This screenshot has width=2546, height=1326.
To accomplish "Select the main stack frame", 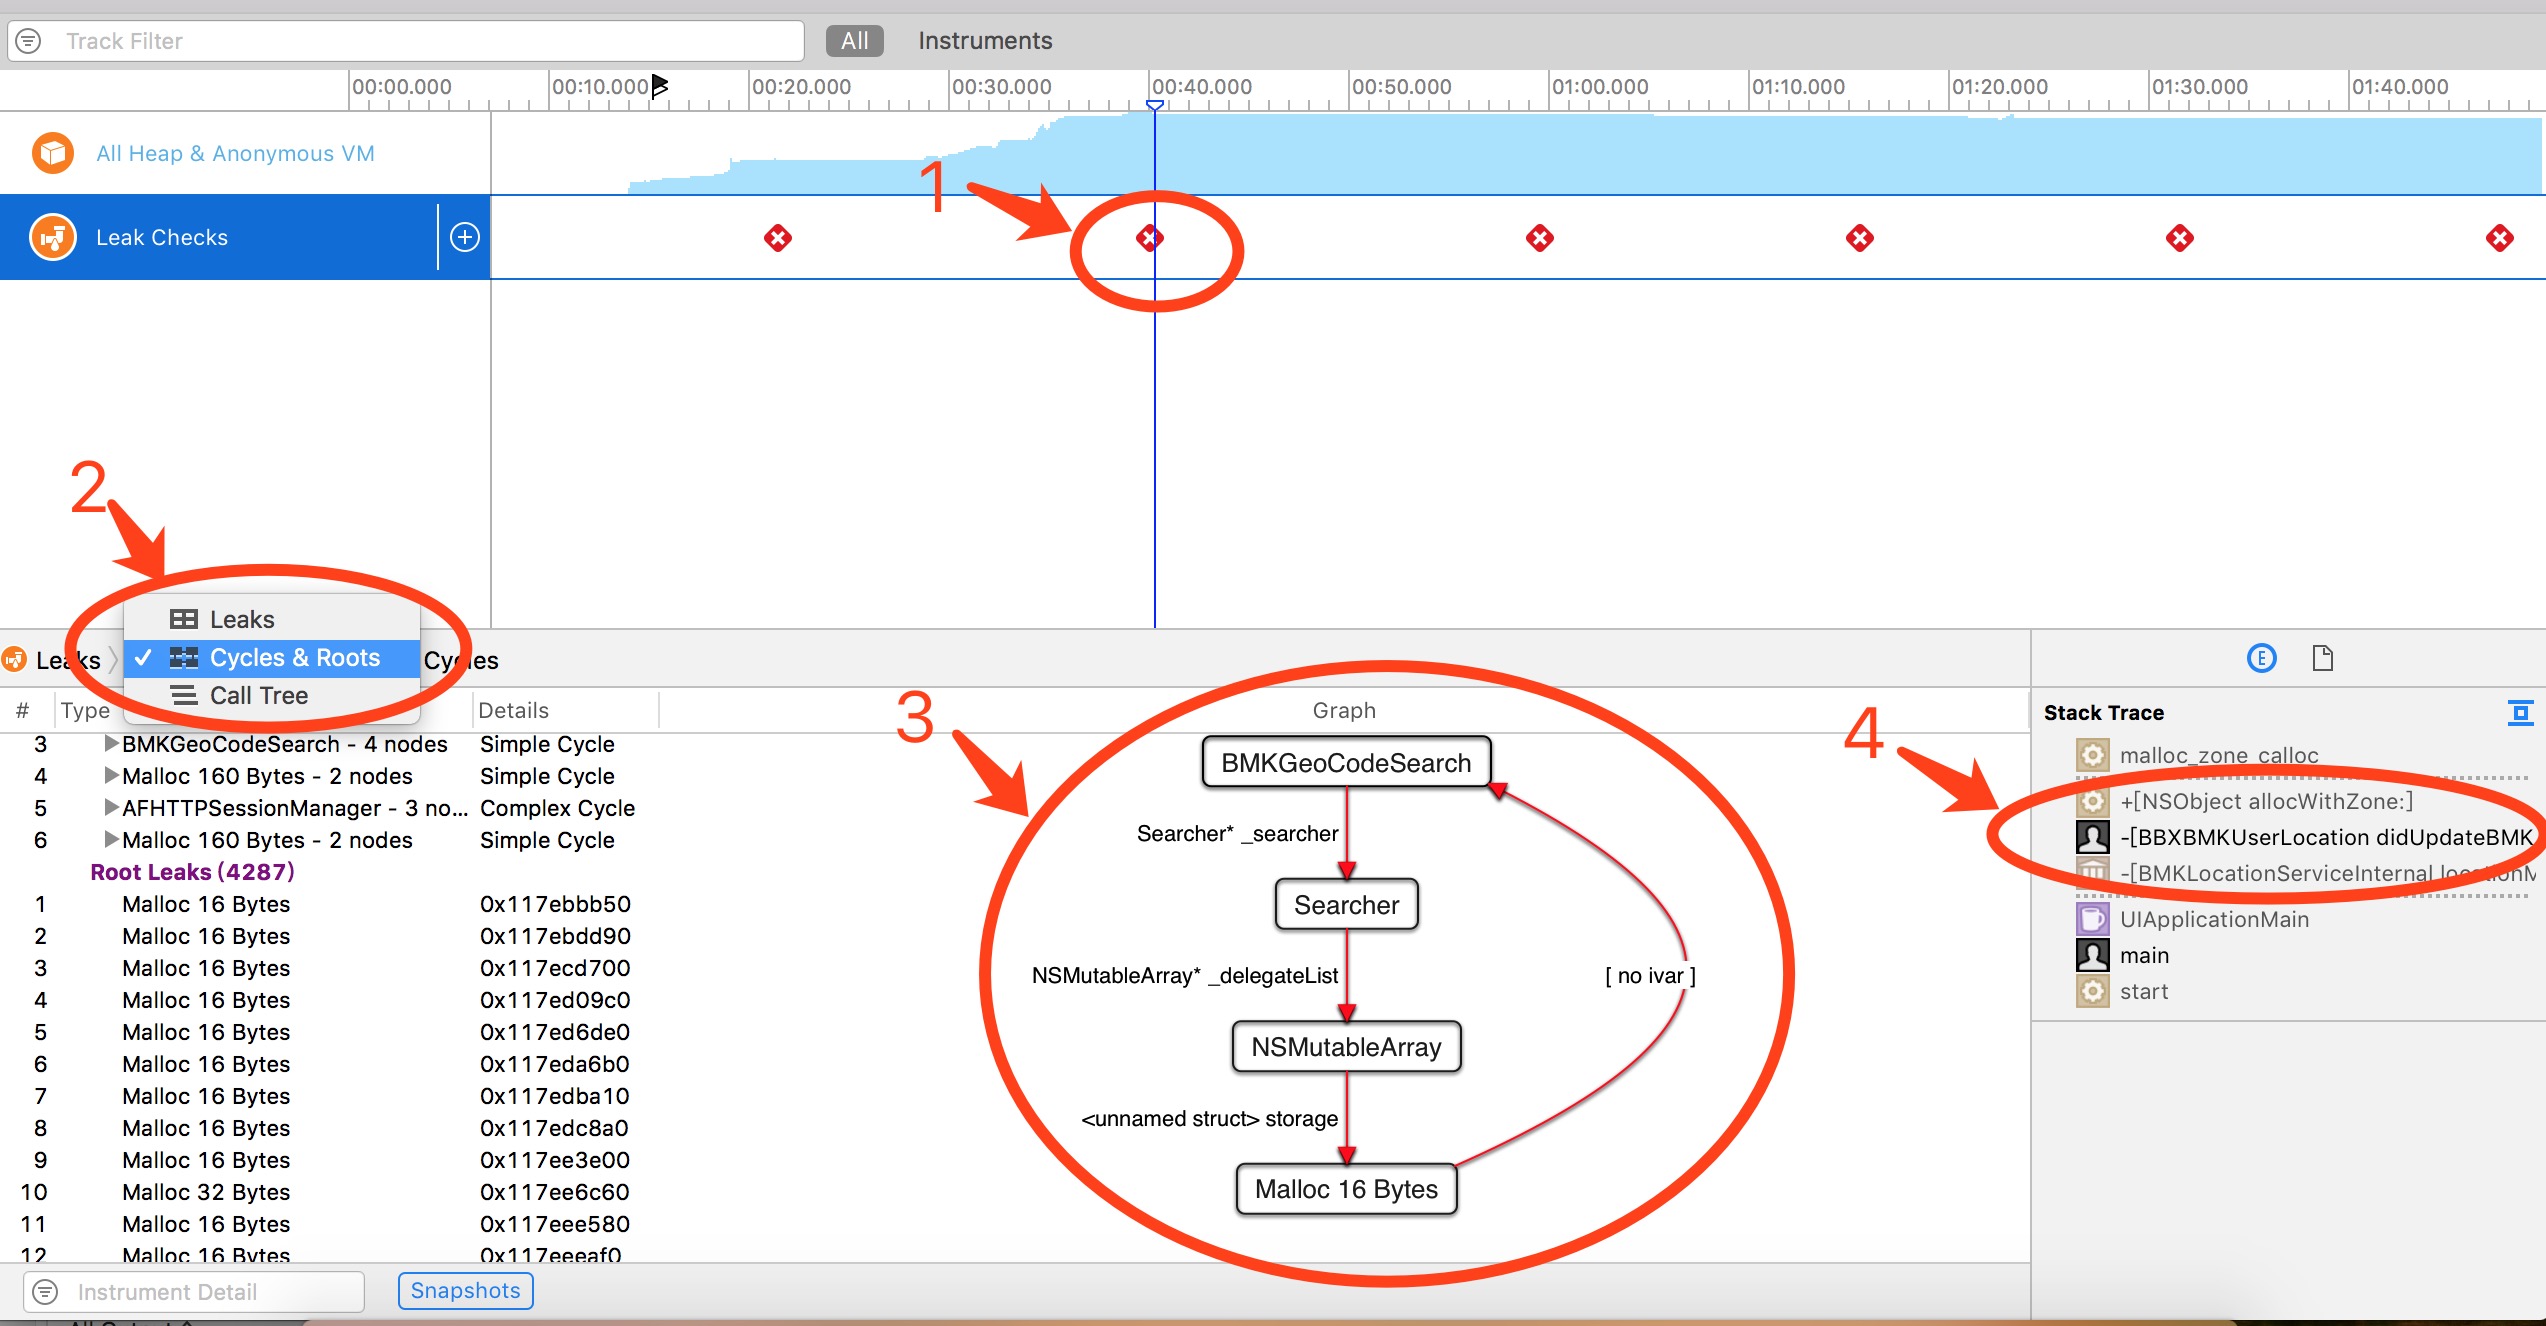I will 2144,955.
